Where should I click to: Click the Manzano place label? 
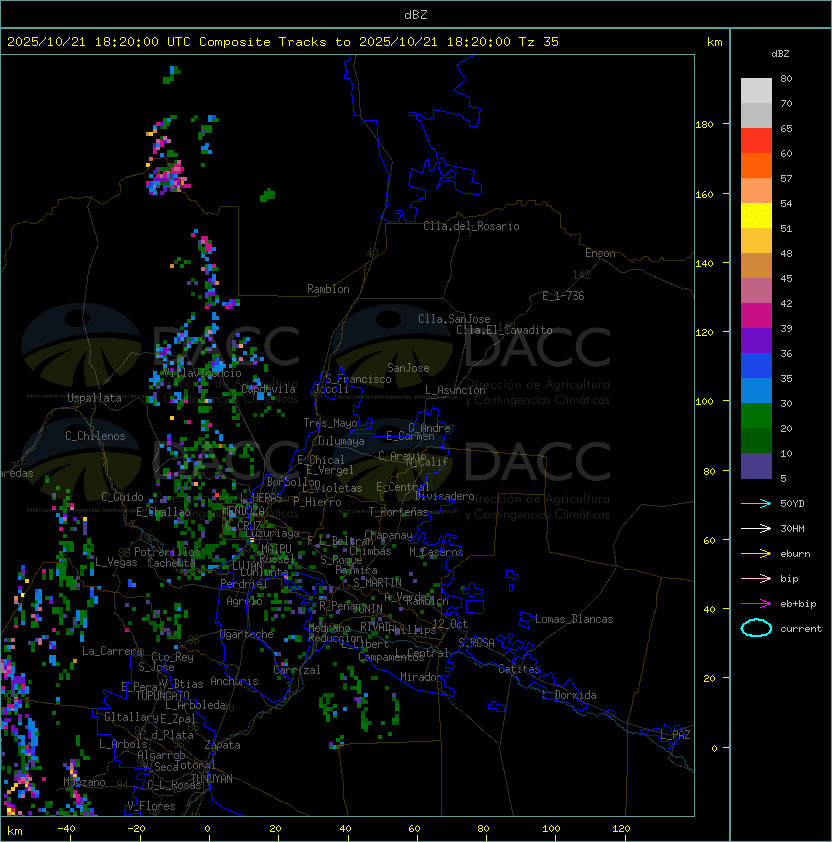[84, 782]
